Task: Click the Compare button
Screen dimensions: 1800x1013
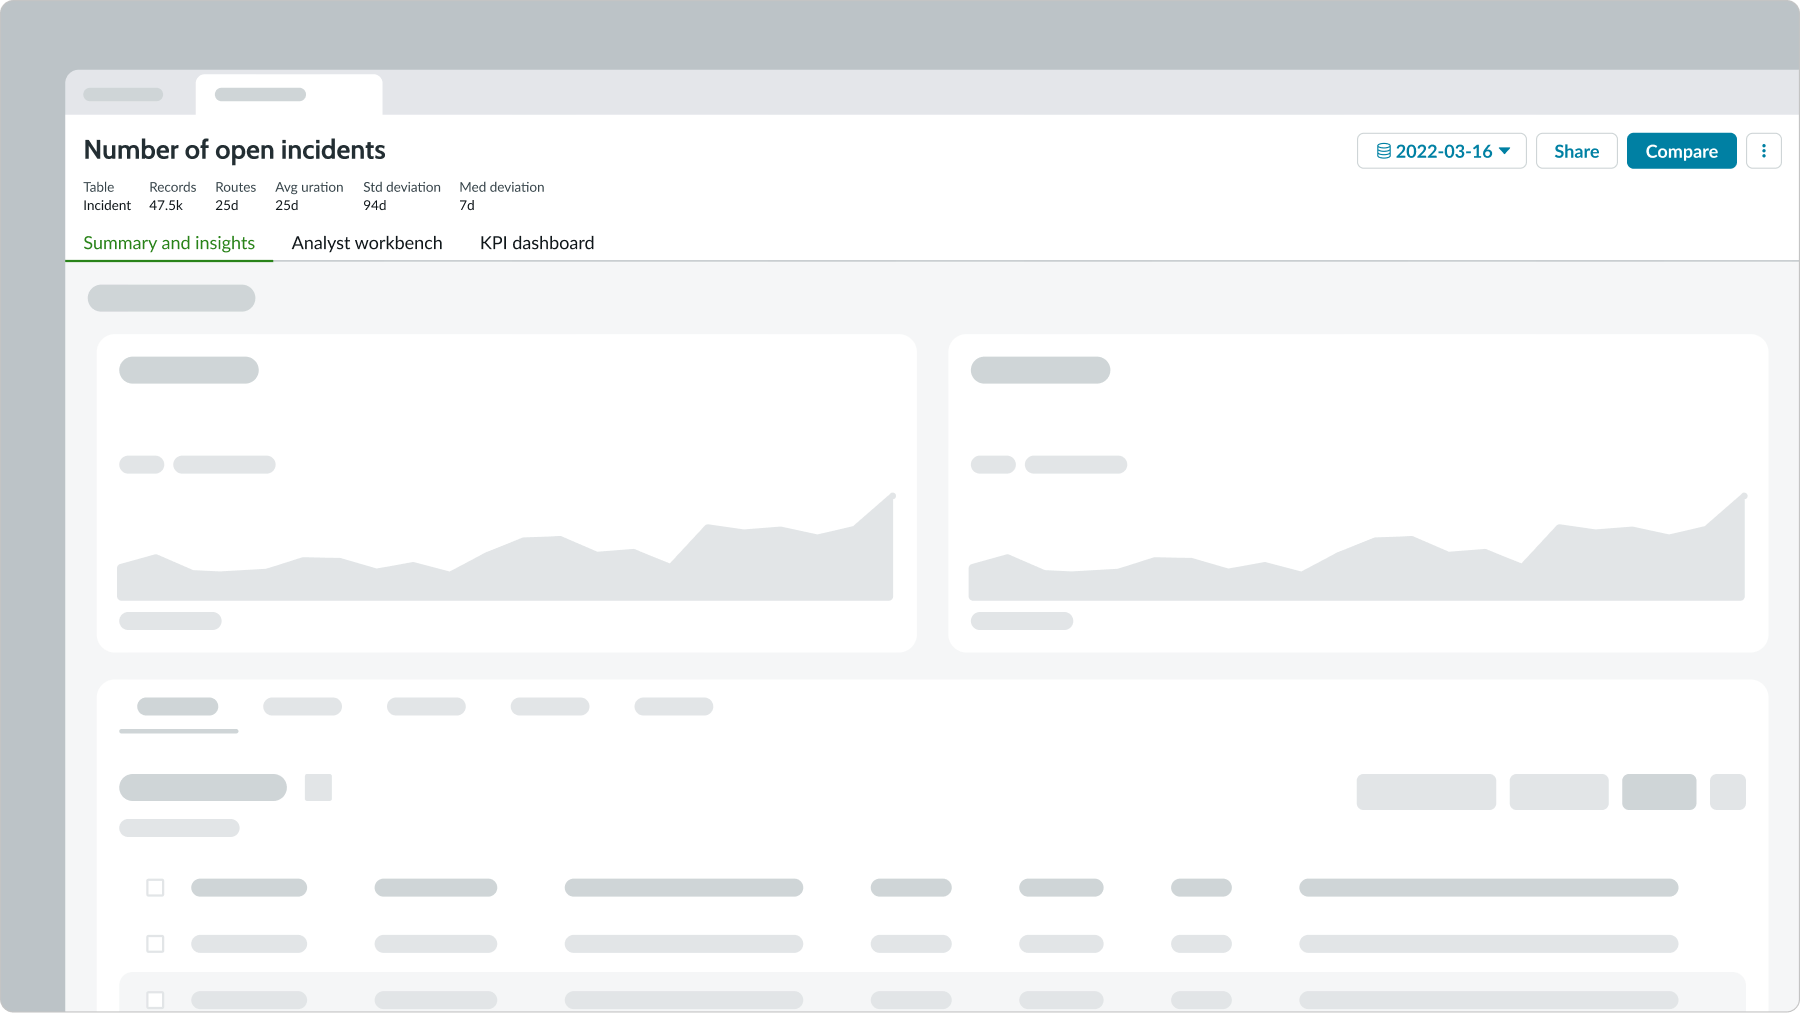Action: 1681,151
